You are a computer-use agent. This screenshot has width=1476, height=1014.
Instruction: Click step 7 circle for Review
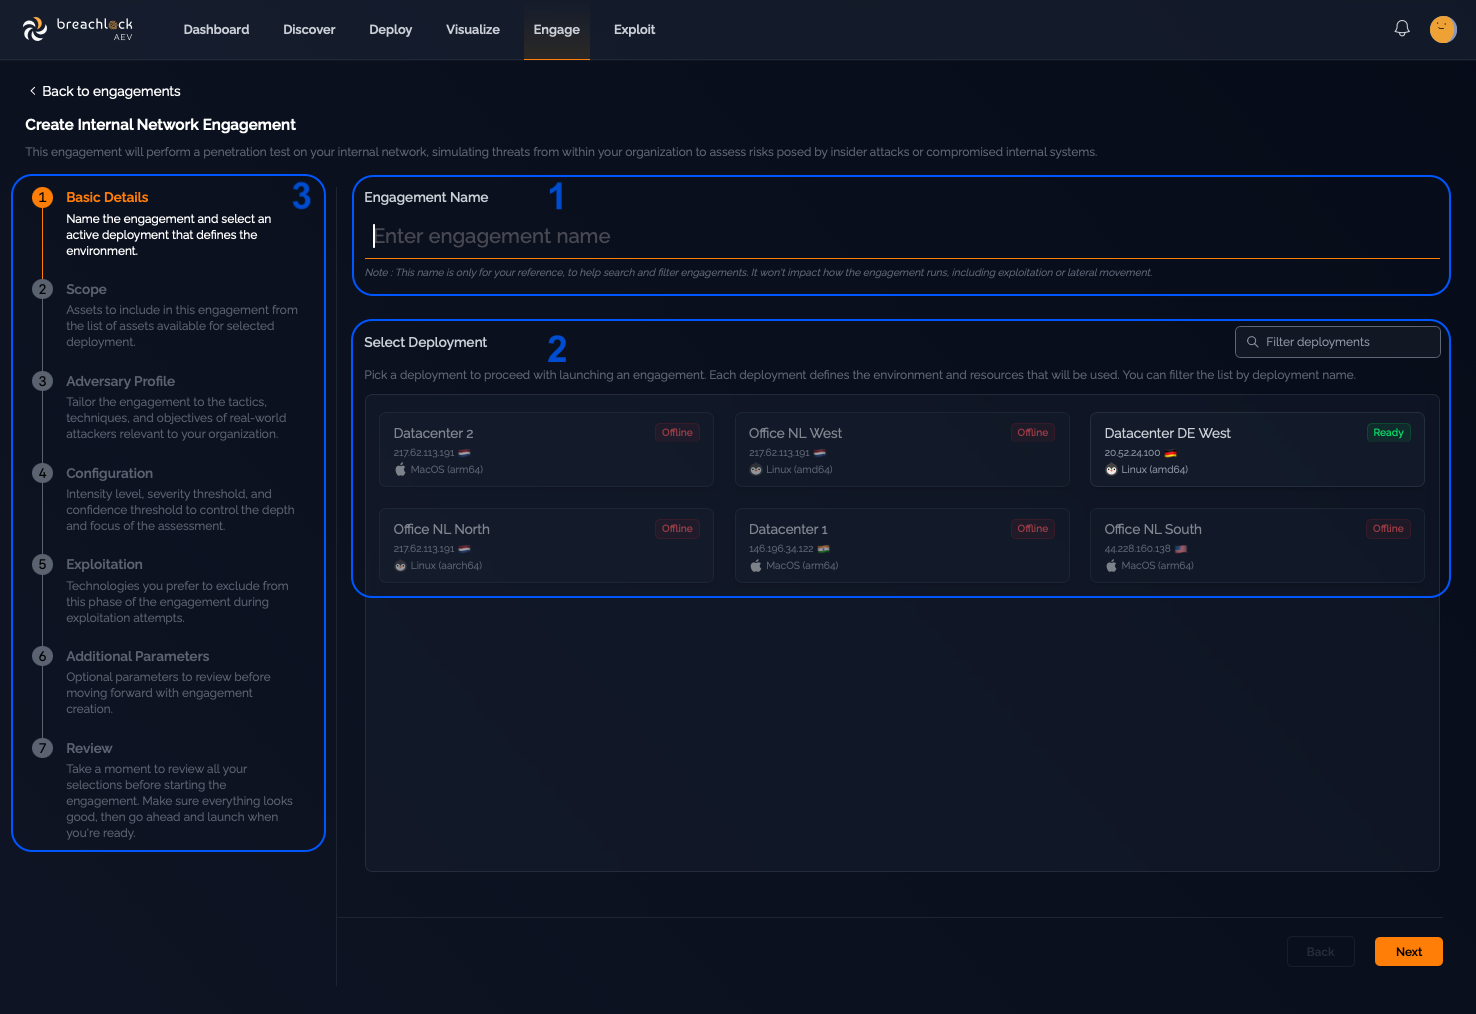click(42, 748)
